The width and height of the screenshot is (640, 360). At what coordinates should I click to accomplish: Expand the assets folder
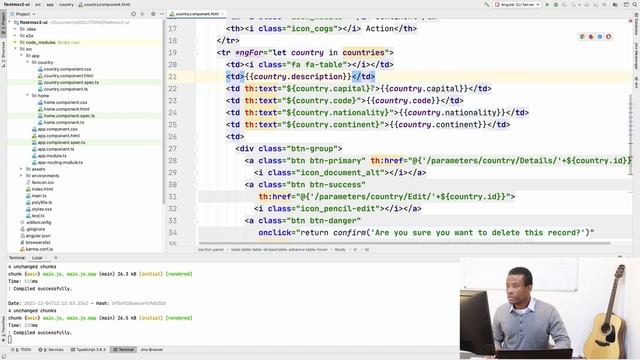click(21, 169)
